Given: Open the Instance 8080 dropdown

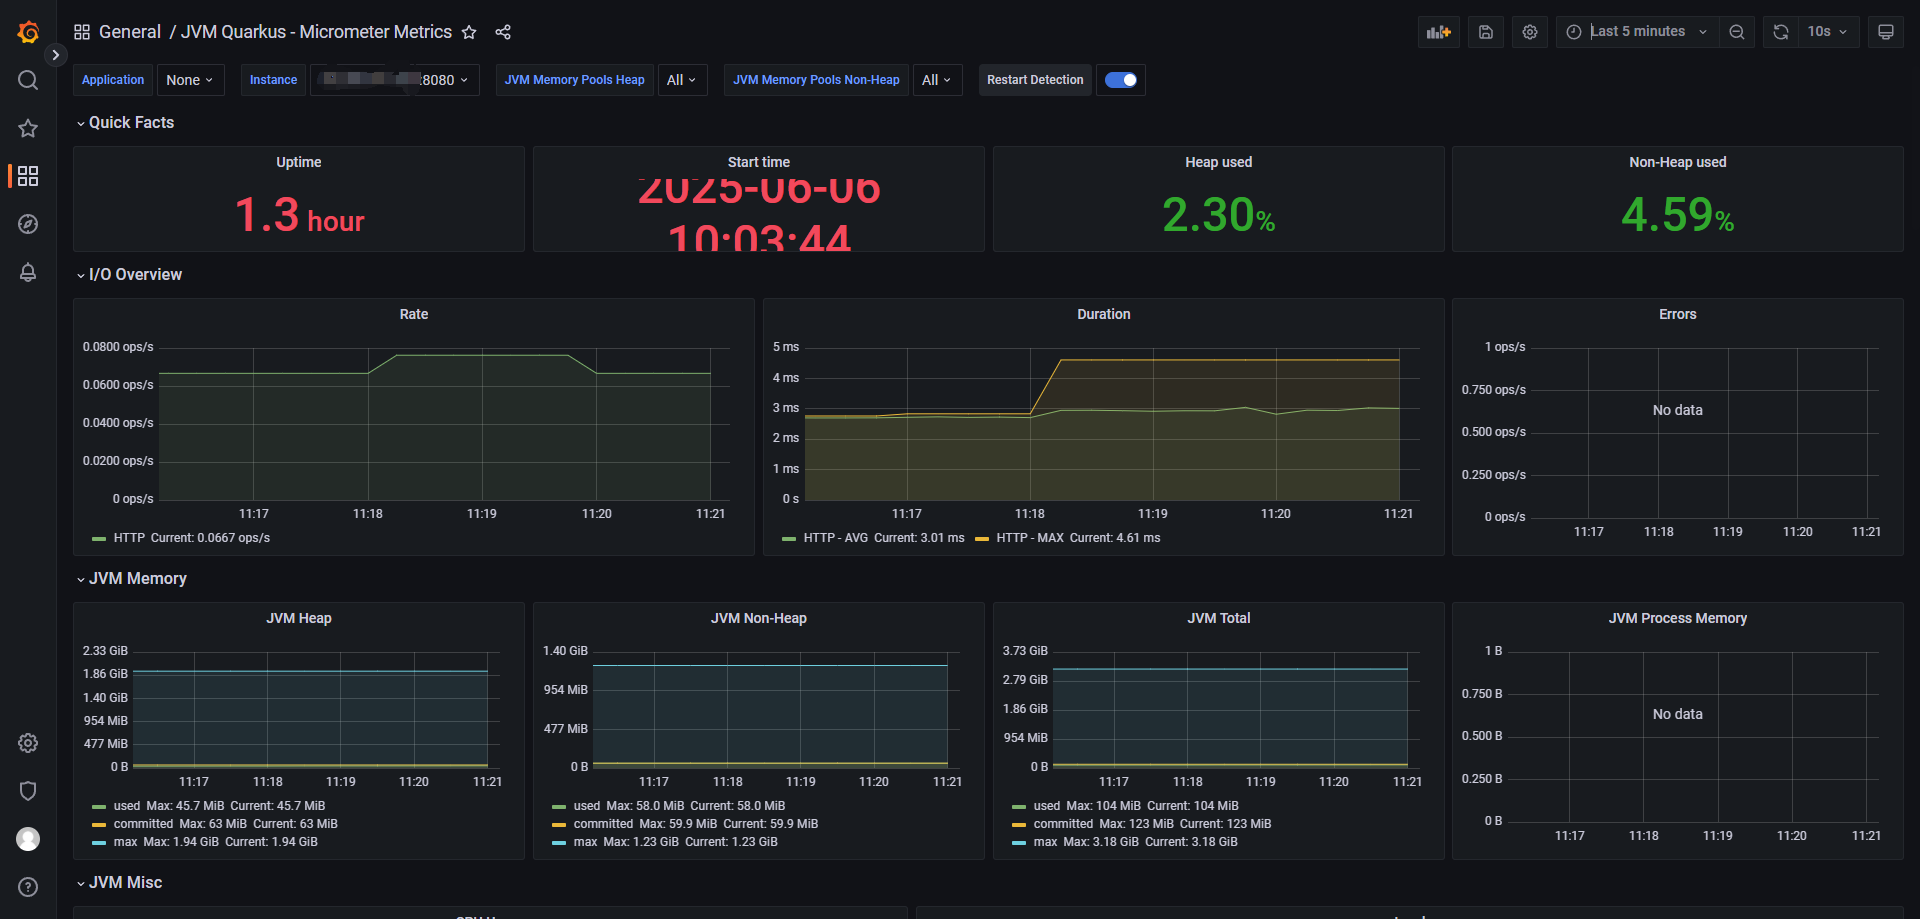Looking at the screenshot, I should [x=395, y=80].
